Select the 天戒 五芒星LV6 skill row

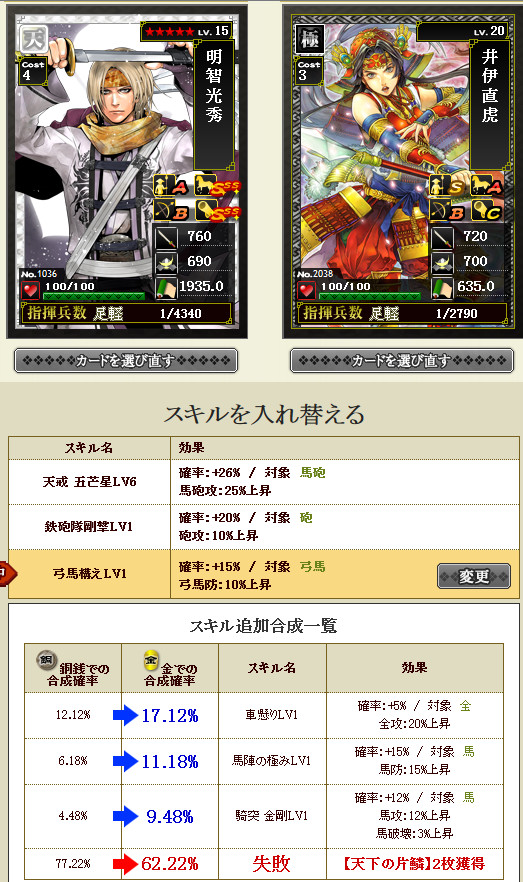point(264,482)
